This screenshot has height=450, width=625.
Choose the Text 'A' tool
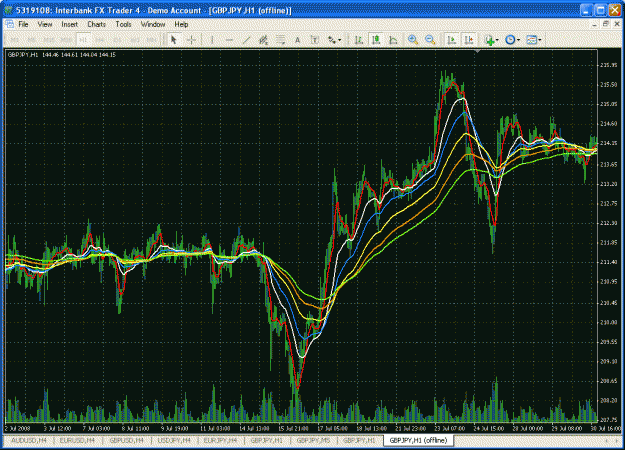coord(297,40)
